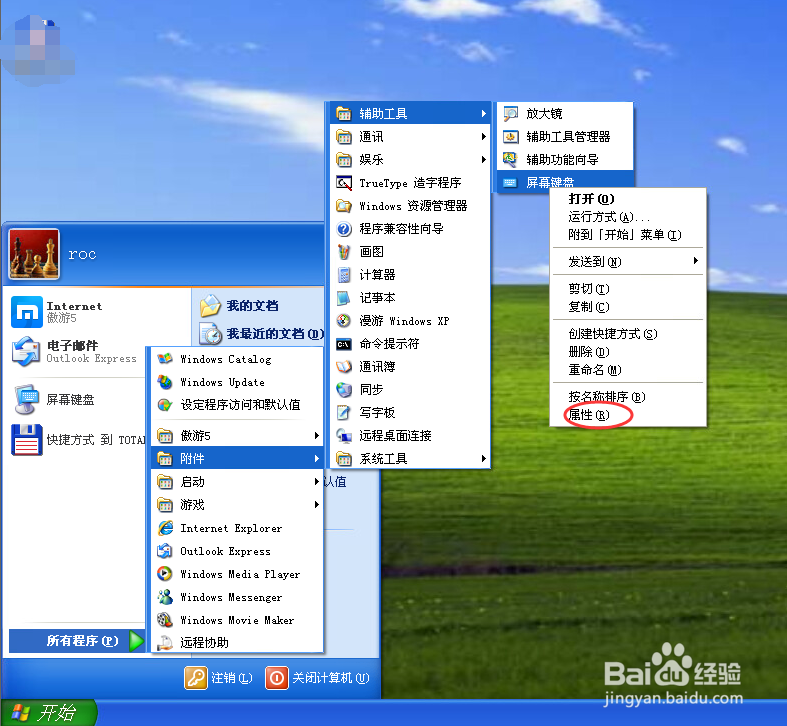Viewport: 787px width, 726px height.
Task: Click the Windows 资源管理器 icon
Action: coord(344,206)
